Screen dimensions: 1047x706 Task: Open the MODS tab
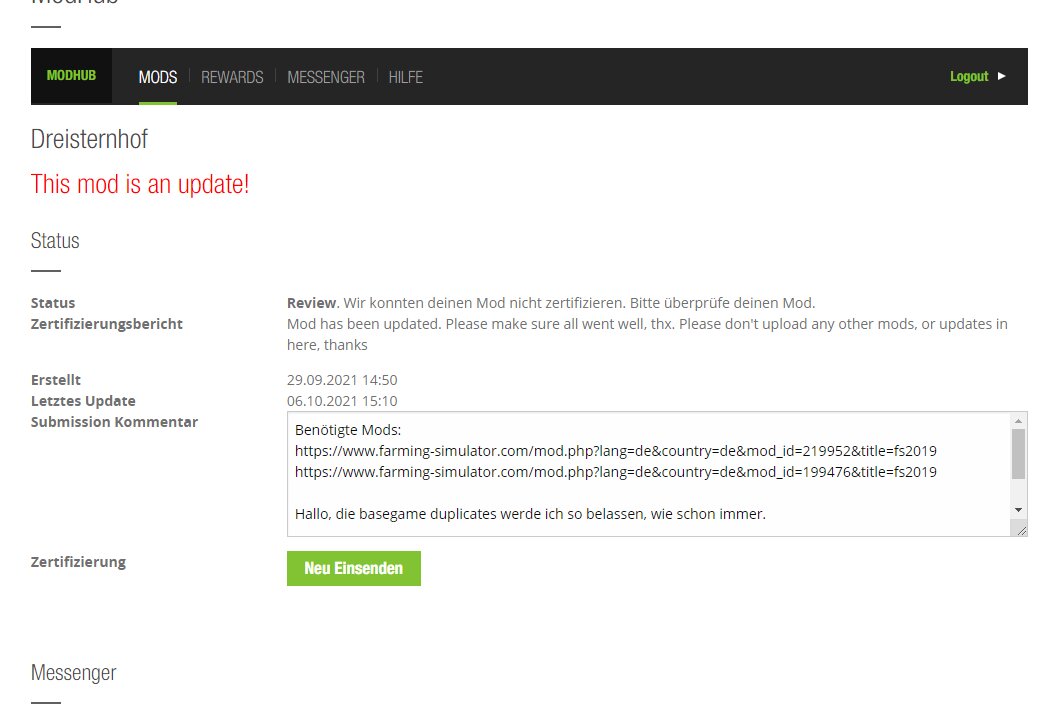(x=158, y=77)
